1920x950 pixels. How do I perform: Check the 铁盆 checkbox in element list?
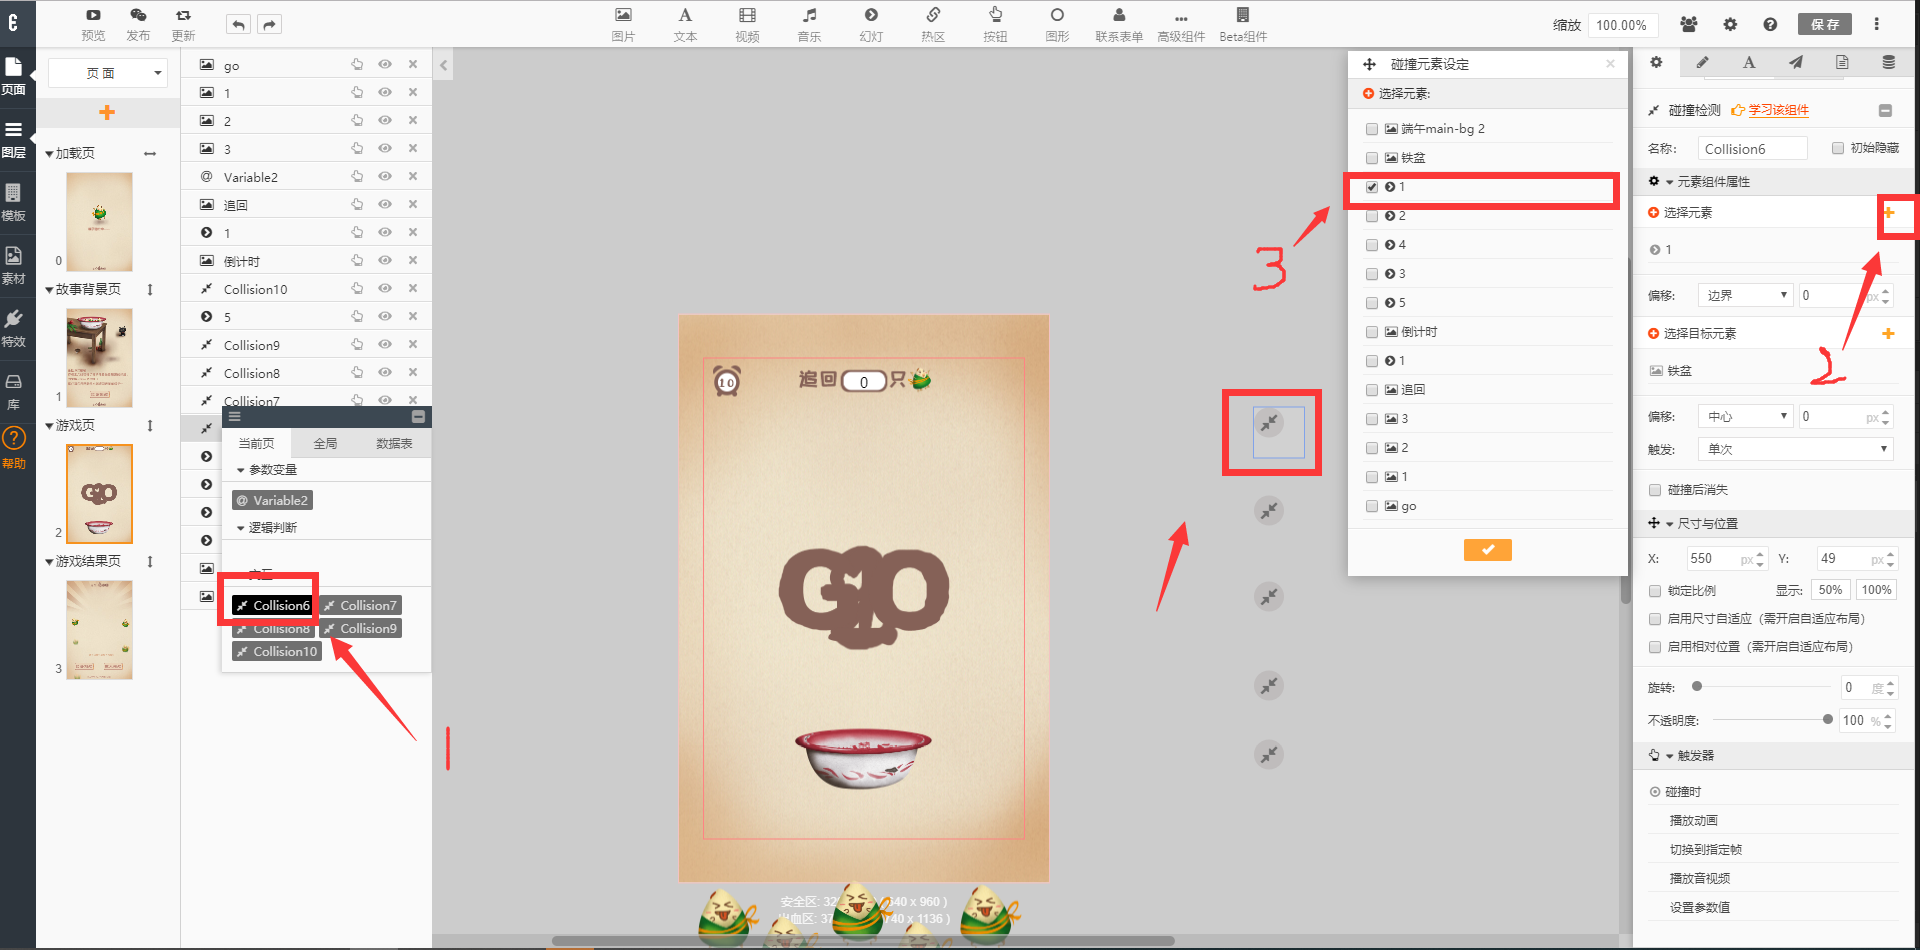(x=1372, y=158)
